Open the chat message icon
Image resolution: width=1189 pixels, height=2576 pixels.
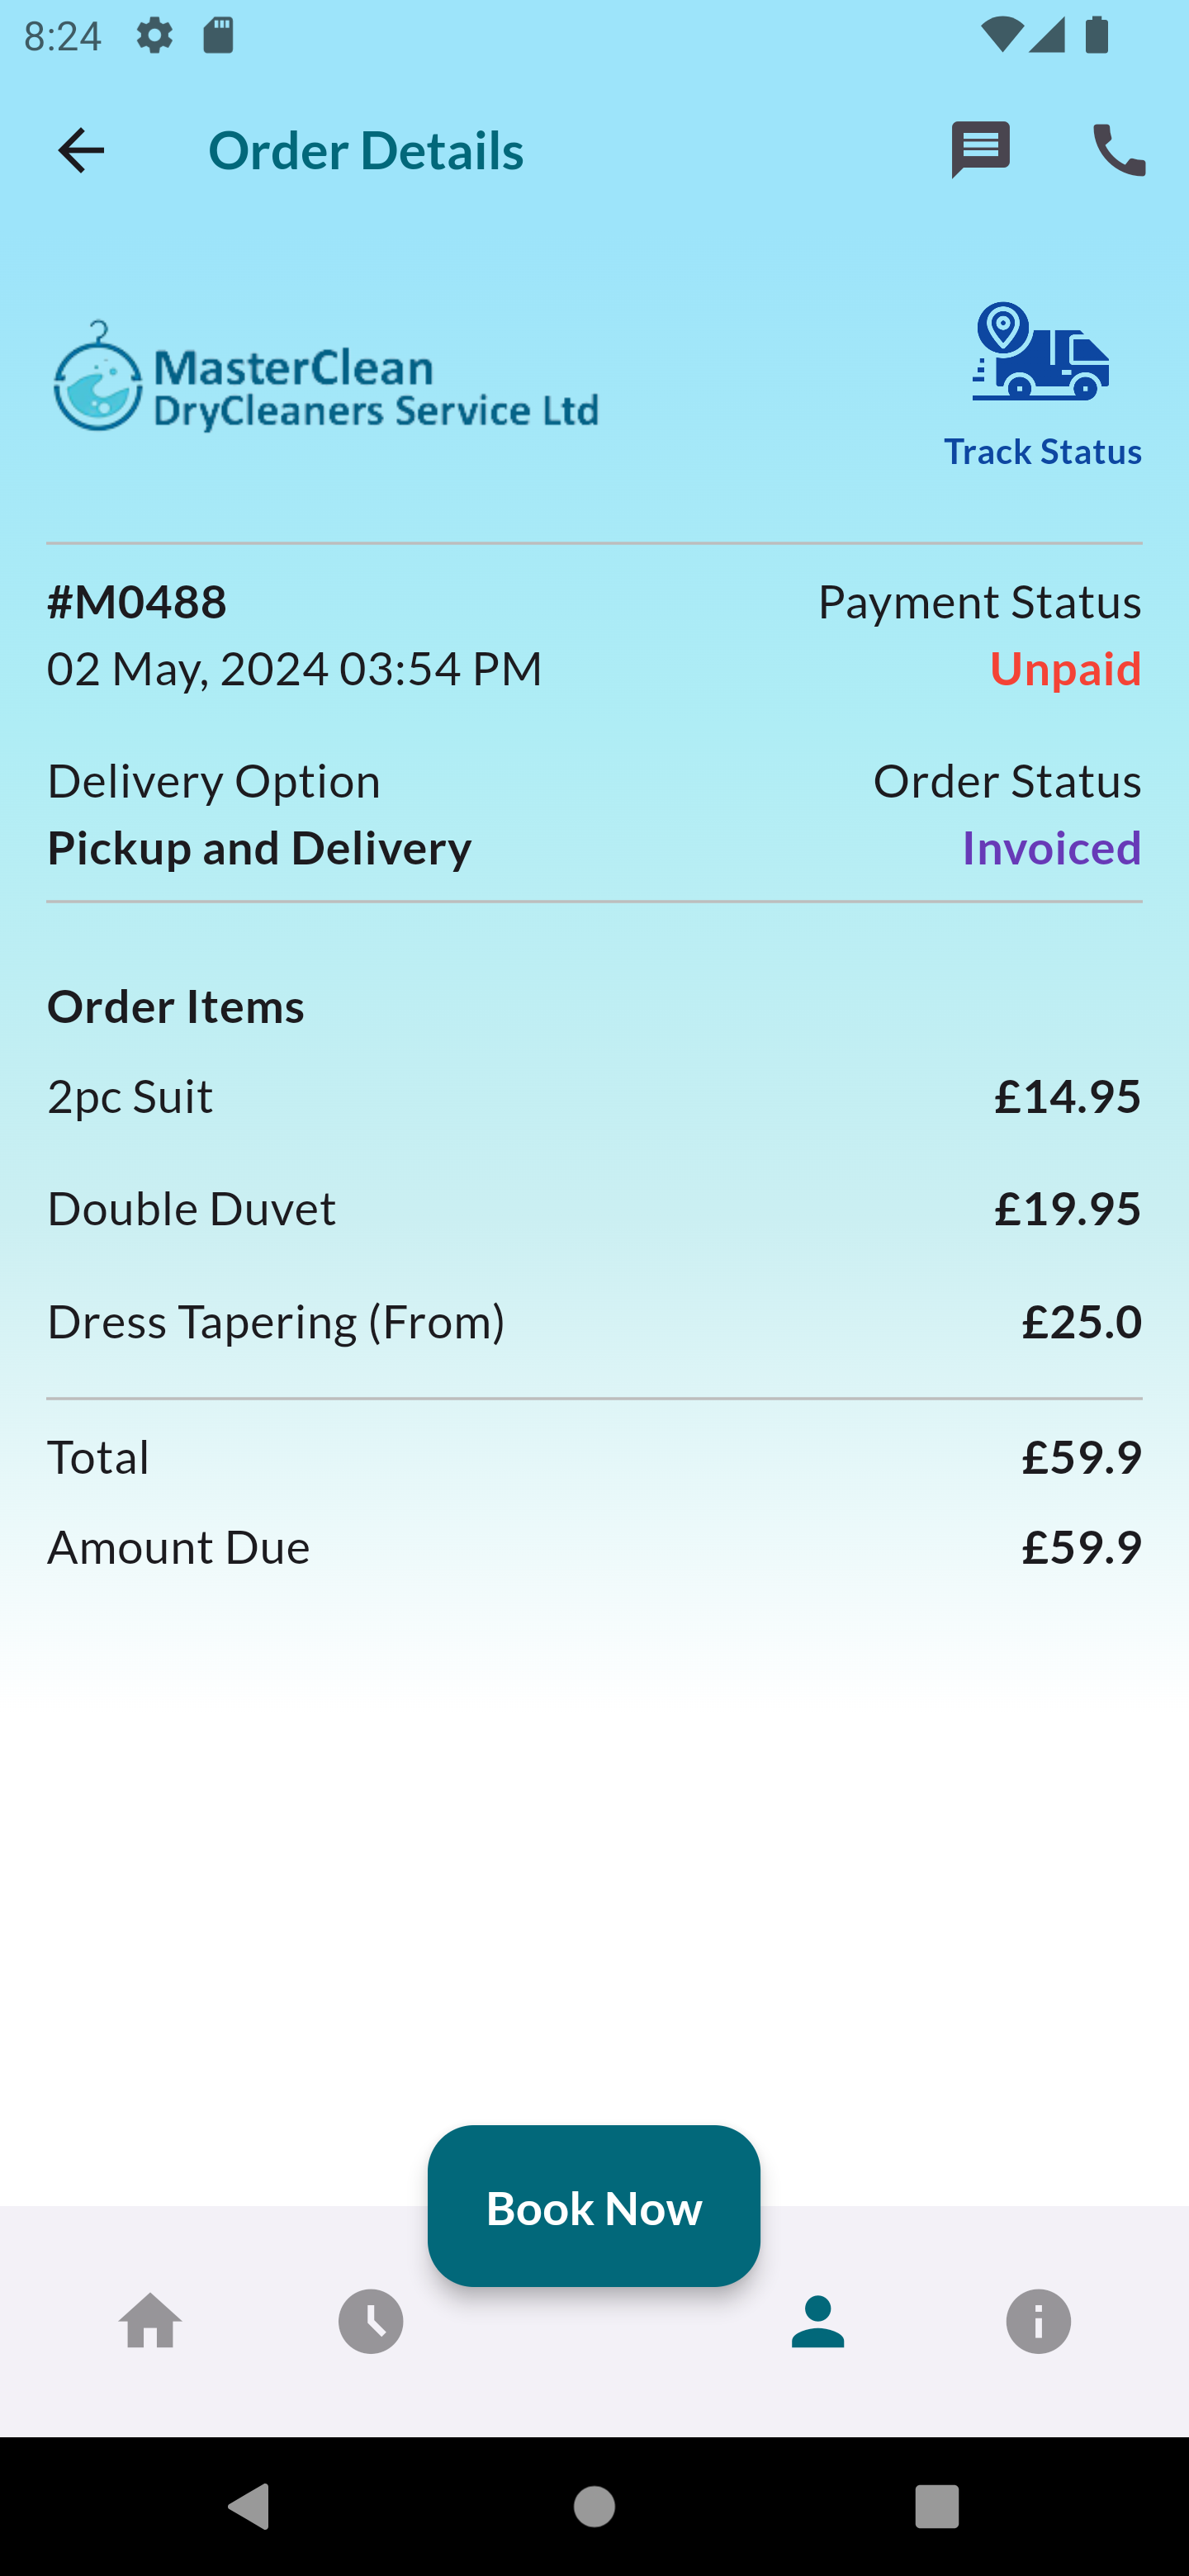(x=980, y=151)
